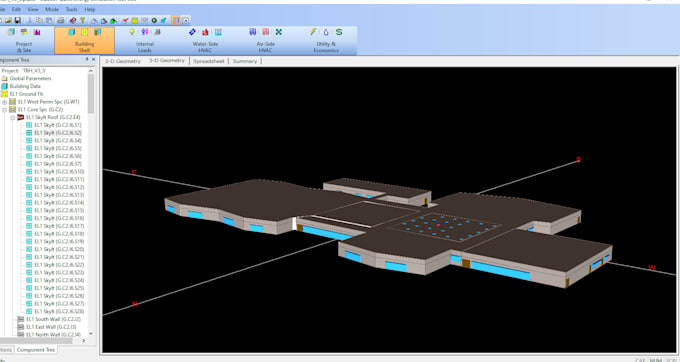
Task: Open the Internal Loads module
Action: 145,41
